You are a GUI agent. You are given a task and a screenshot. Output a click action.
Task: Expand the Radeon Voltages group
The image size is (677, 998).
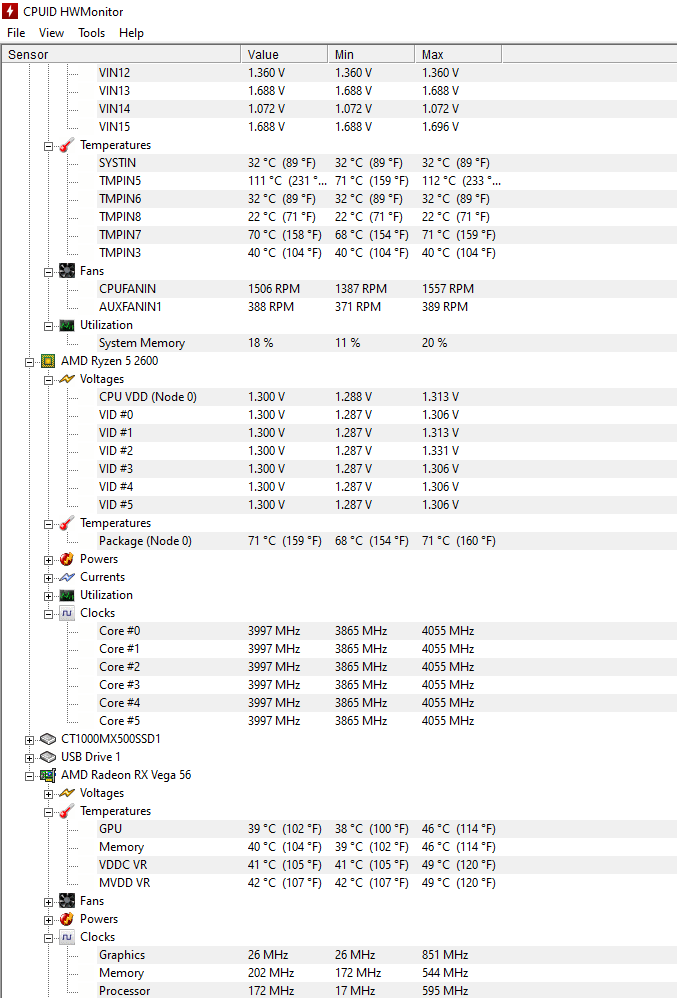[48, 794]
